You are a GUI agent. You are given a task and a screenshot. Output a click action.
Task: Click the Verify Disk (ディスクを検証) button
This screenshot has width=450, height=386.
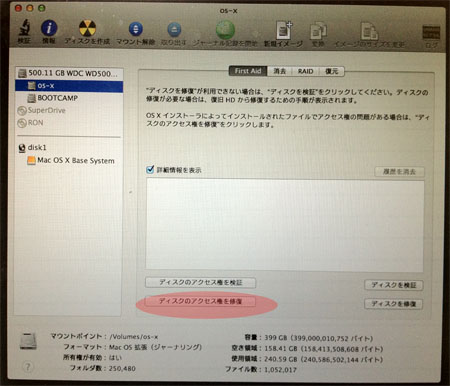[394, 285]
